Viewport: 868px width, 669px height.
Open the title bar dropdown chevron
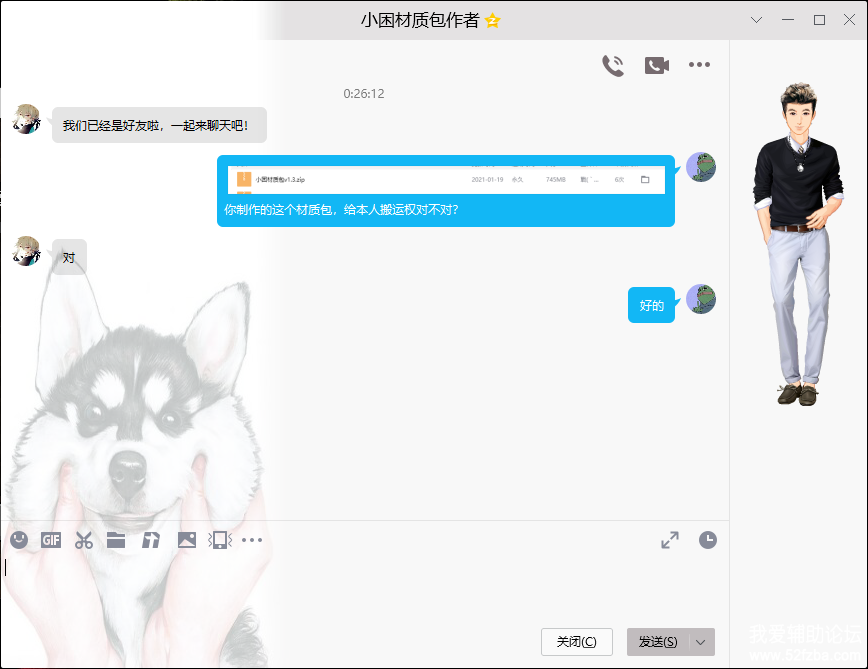coord(756,20)
